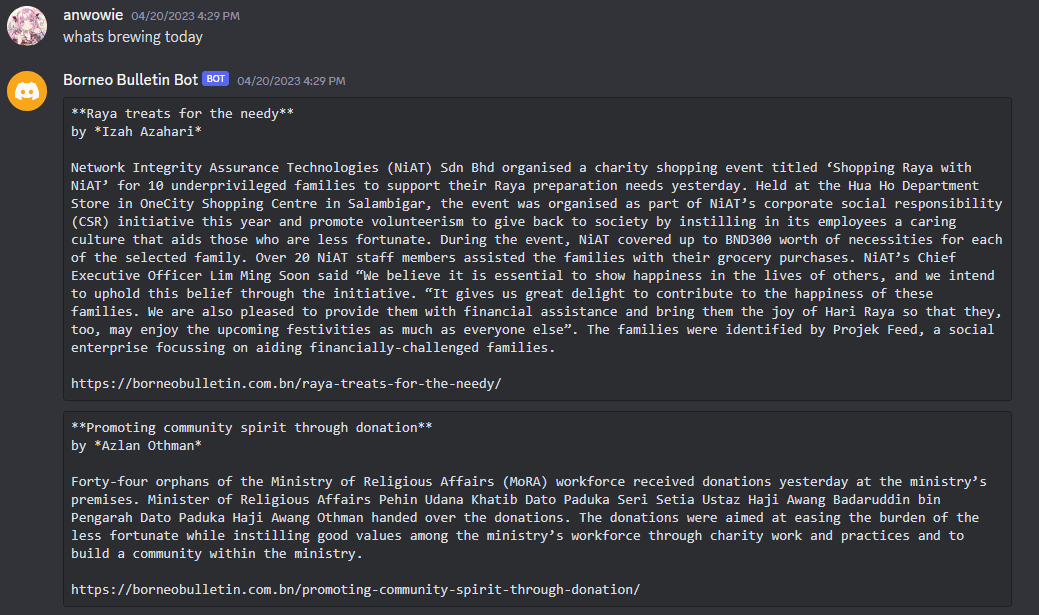
Task: Click the 'Promoting community spirit through donation' headline
Action: 252,428
